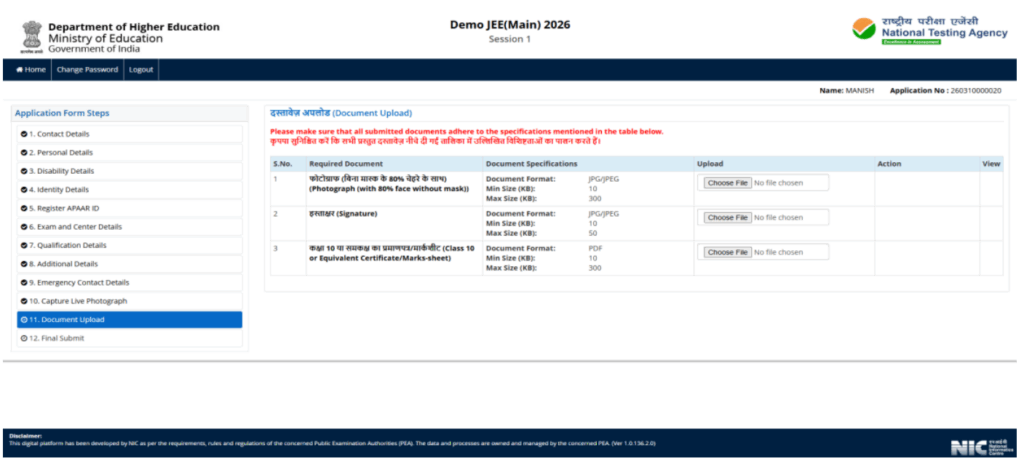Open step 1. Contact Details

pyautogui.click(x=129, y=134)
